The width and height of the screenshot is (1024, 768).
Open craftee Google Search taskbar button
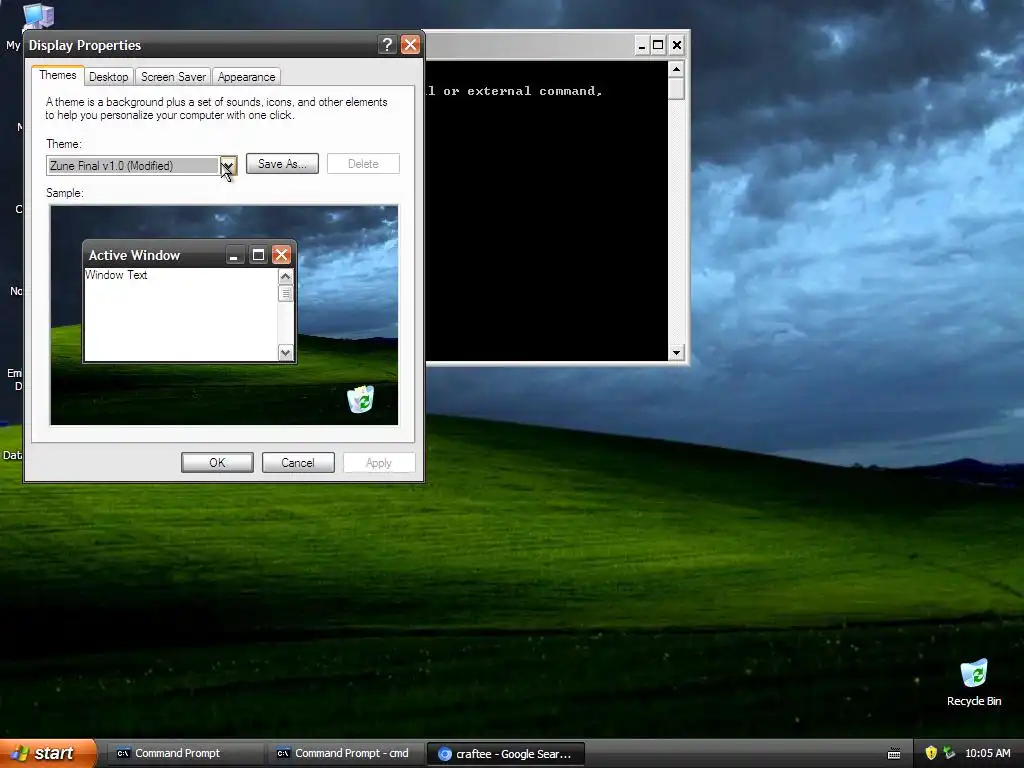(x=505, y=754)
